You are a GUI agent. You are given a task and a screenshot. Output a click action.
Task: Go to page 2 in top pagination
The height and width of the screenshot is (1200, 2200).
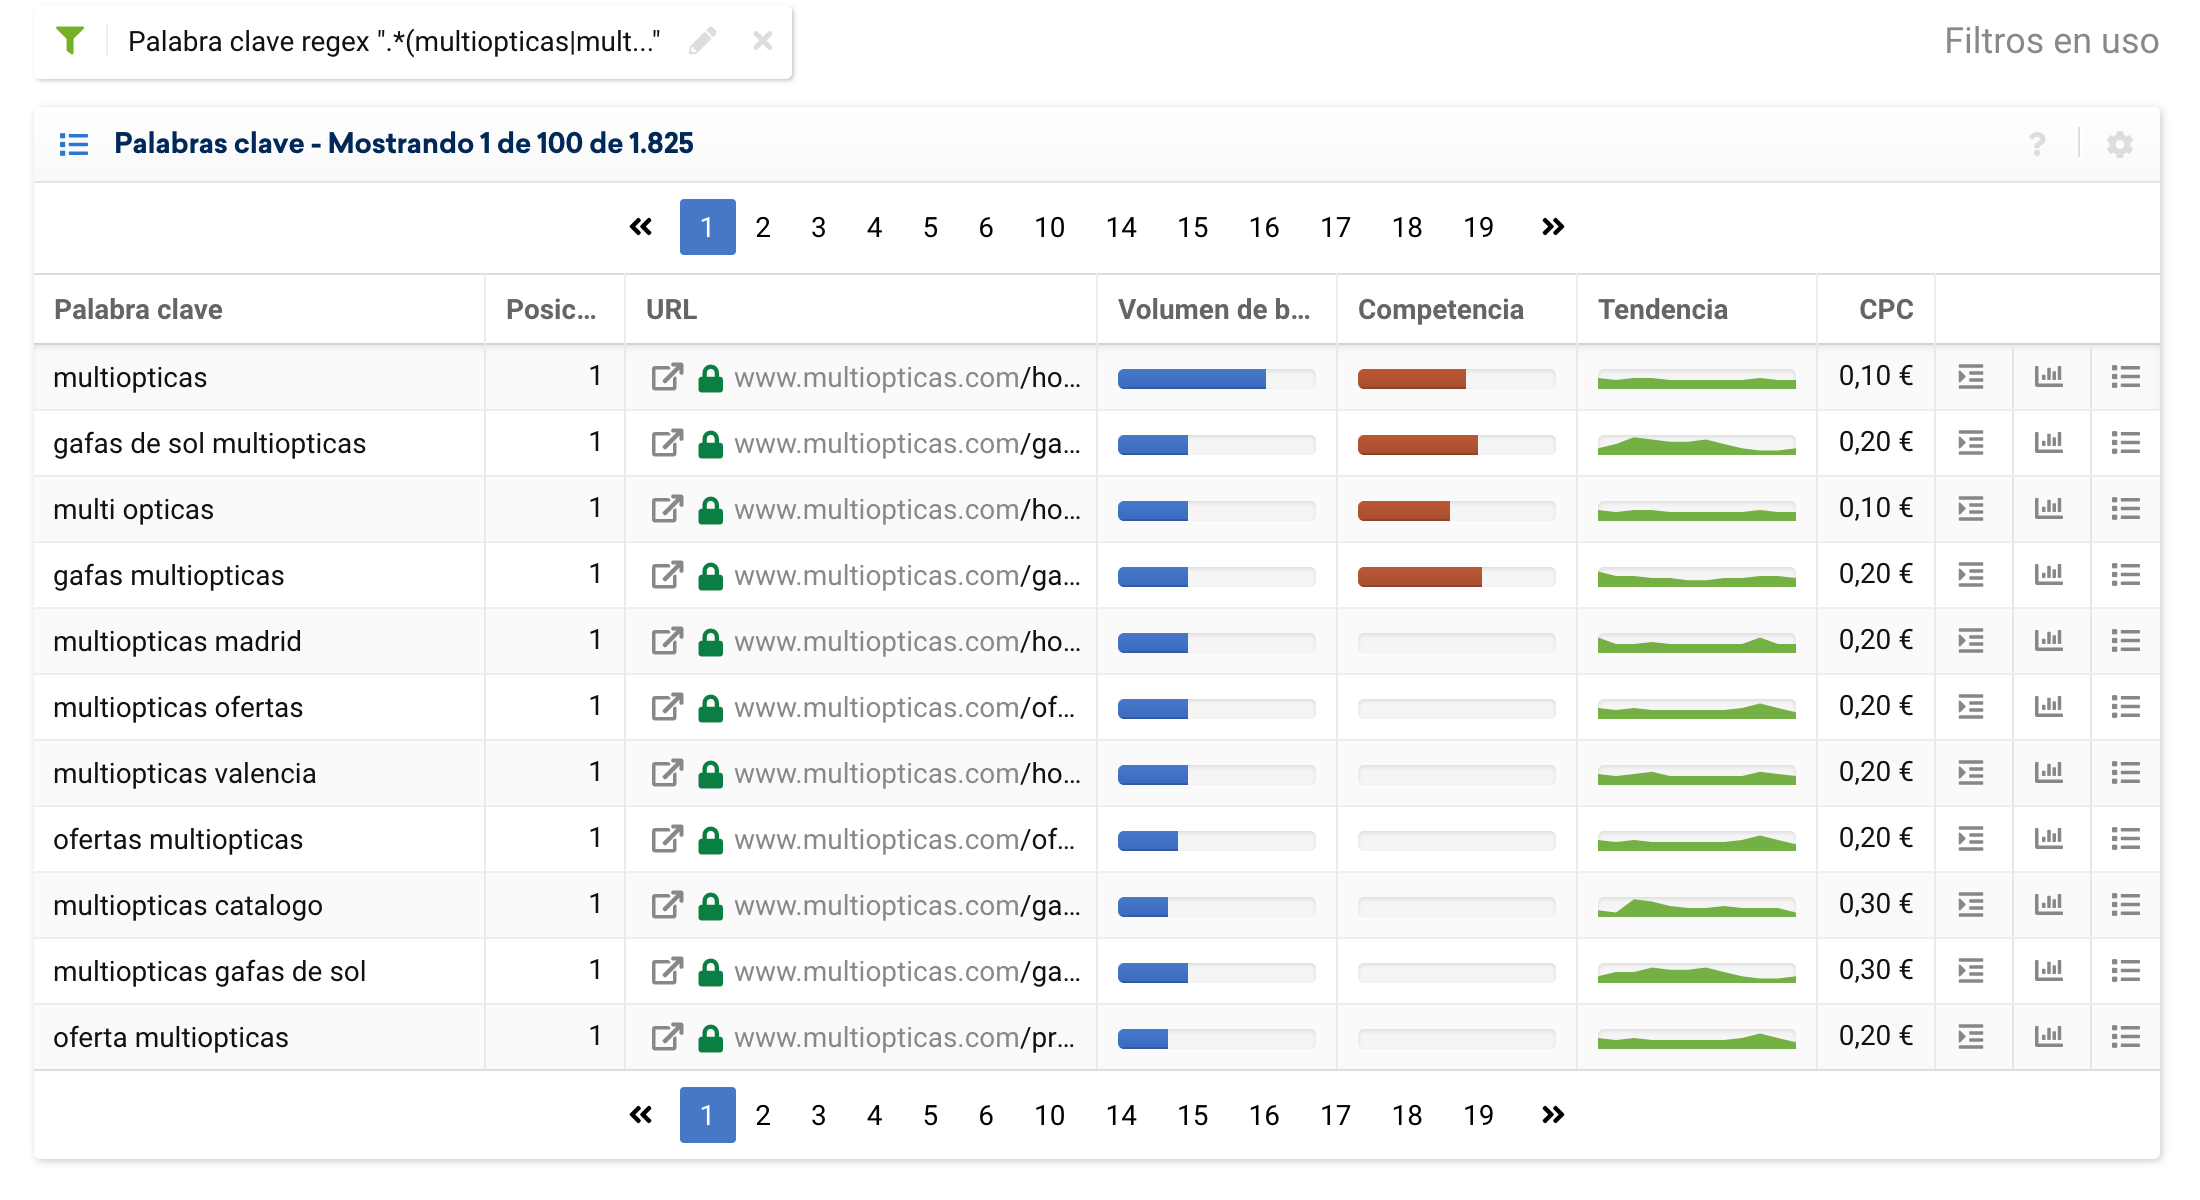pos(763,227)
